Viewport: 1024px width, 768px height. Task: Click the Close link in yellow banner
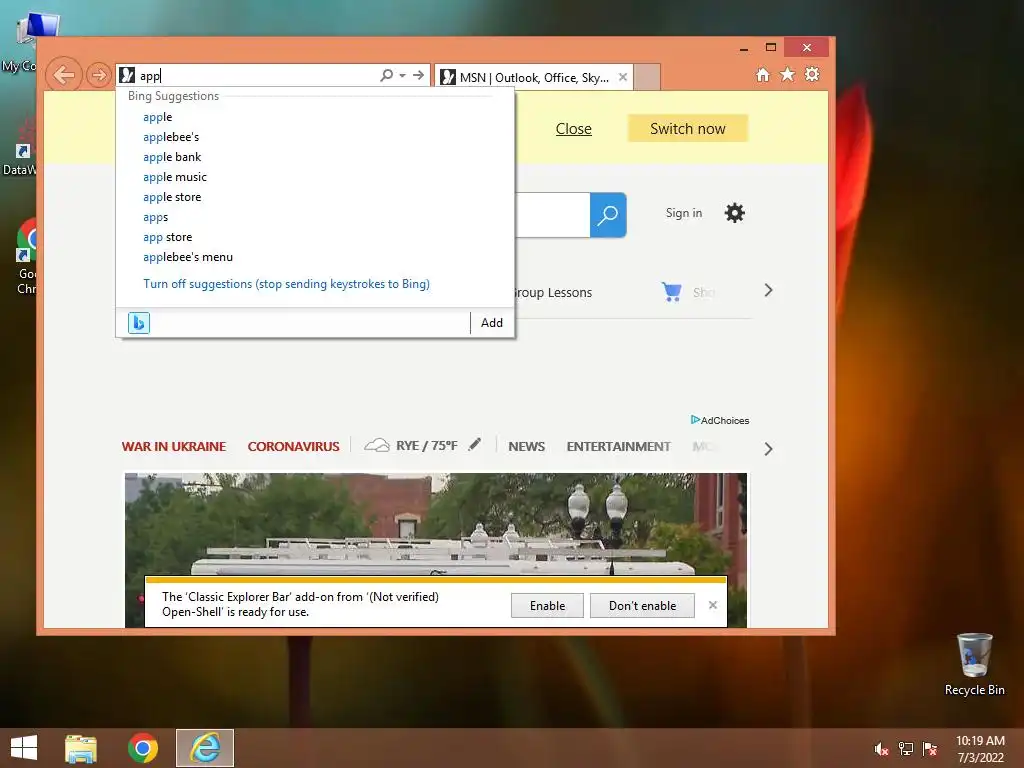(573, 129)
